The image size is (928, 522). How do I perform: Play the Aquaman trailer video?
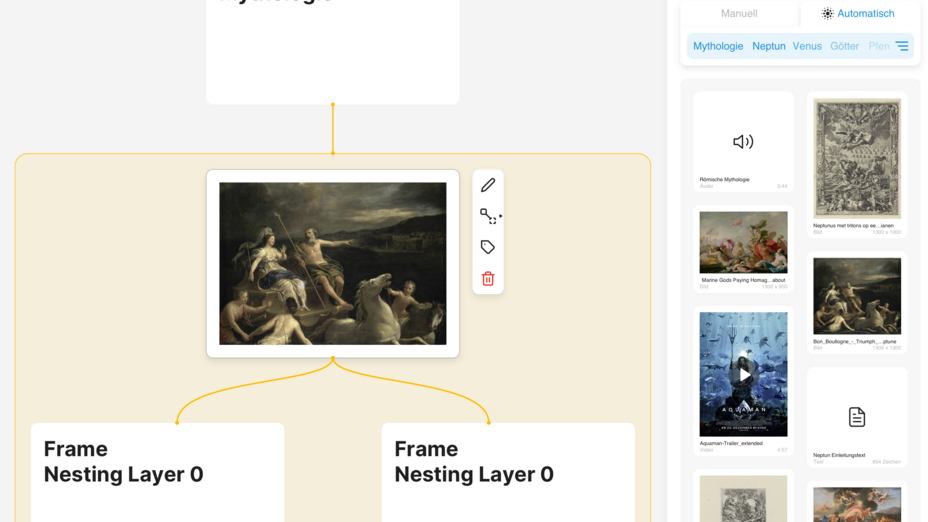coord(743,375)
